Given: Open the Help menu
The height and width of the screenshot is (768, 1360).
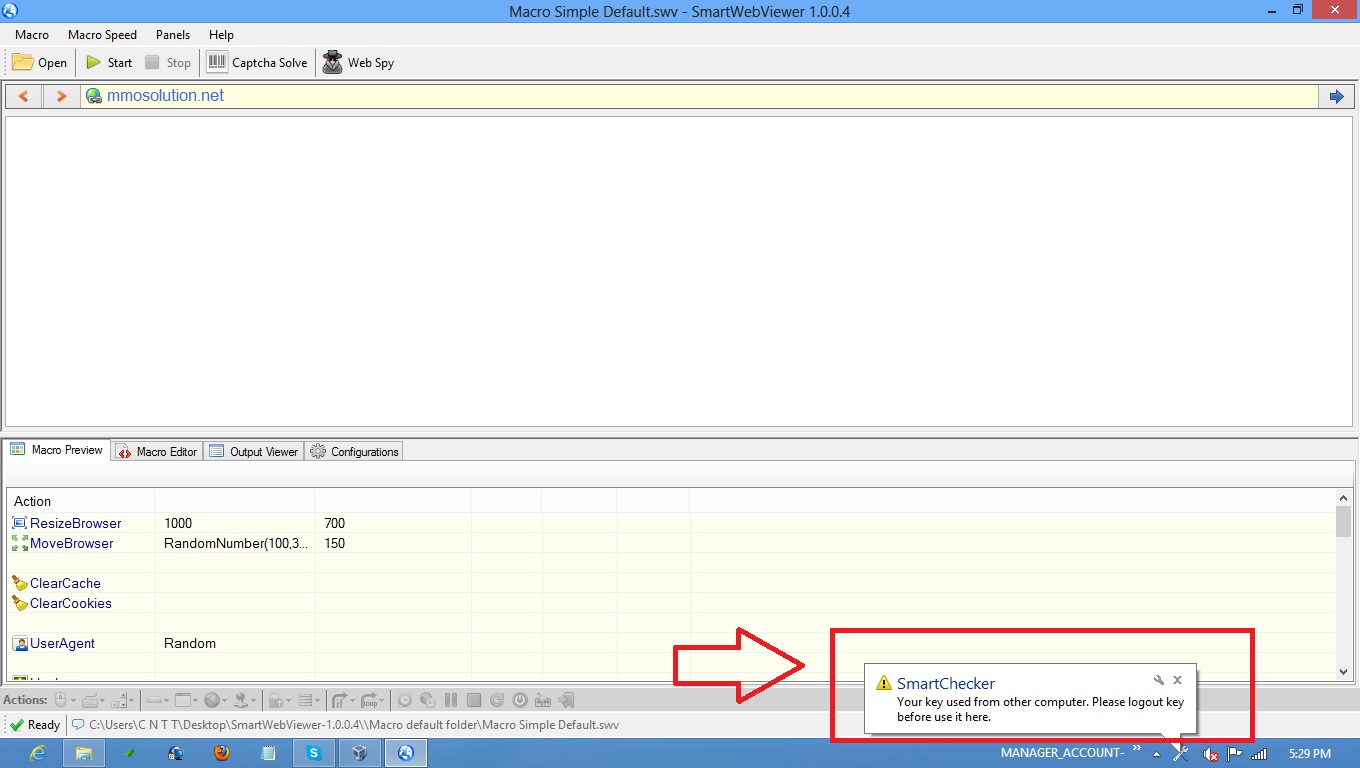Looking at the screenshot, I should [221, 35].
